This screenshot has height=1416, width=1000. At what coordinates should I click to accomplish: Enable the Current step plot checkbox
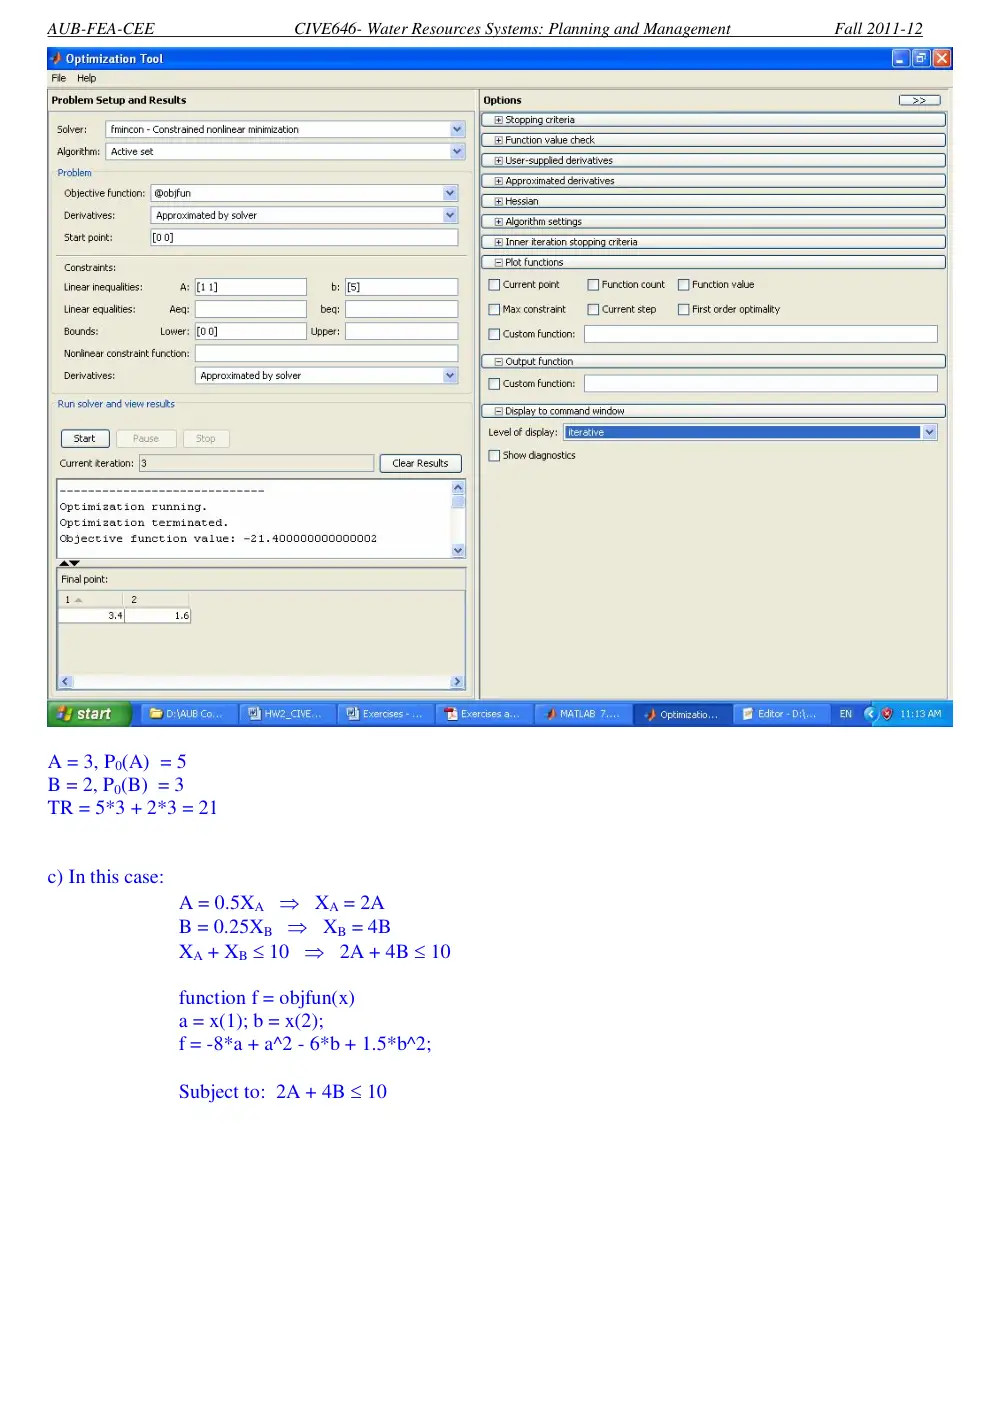[593, 310]
